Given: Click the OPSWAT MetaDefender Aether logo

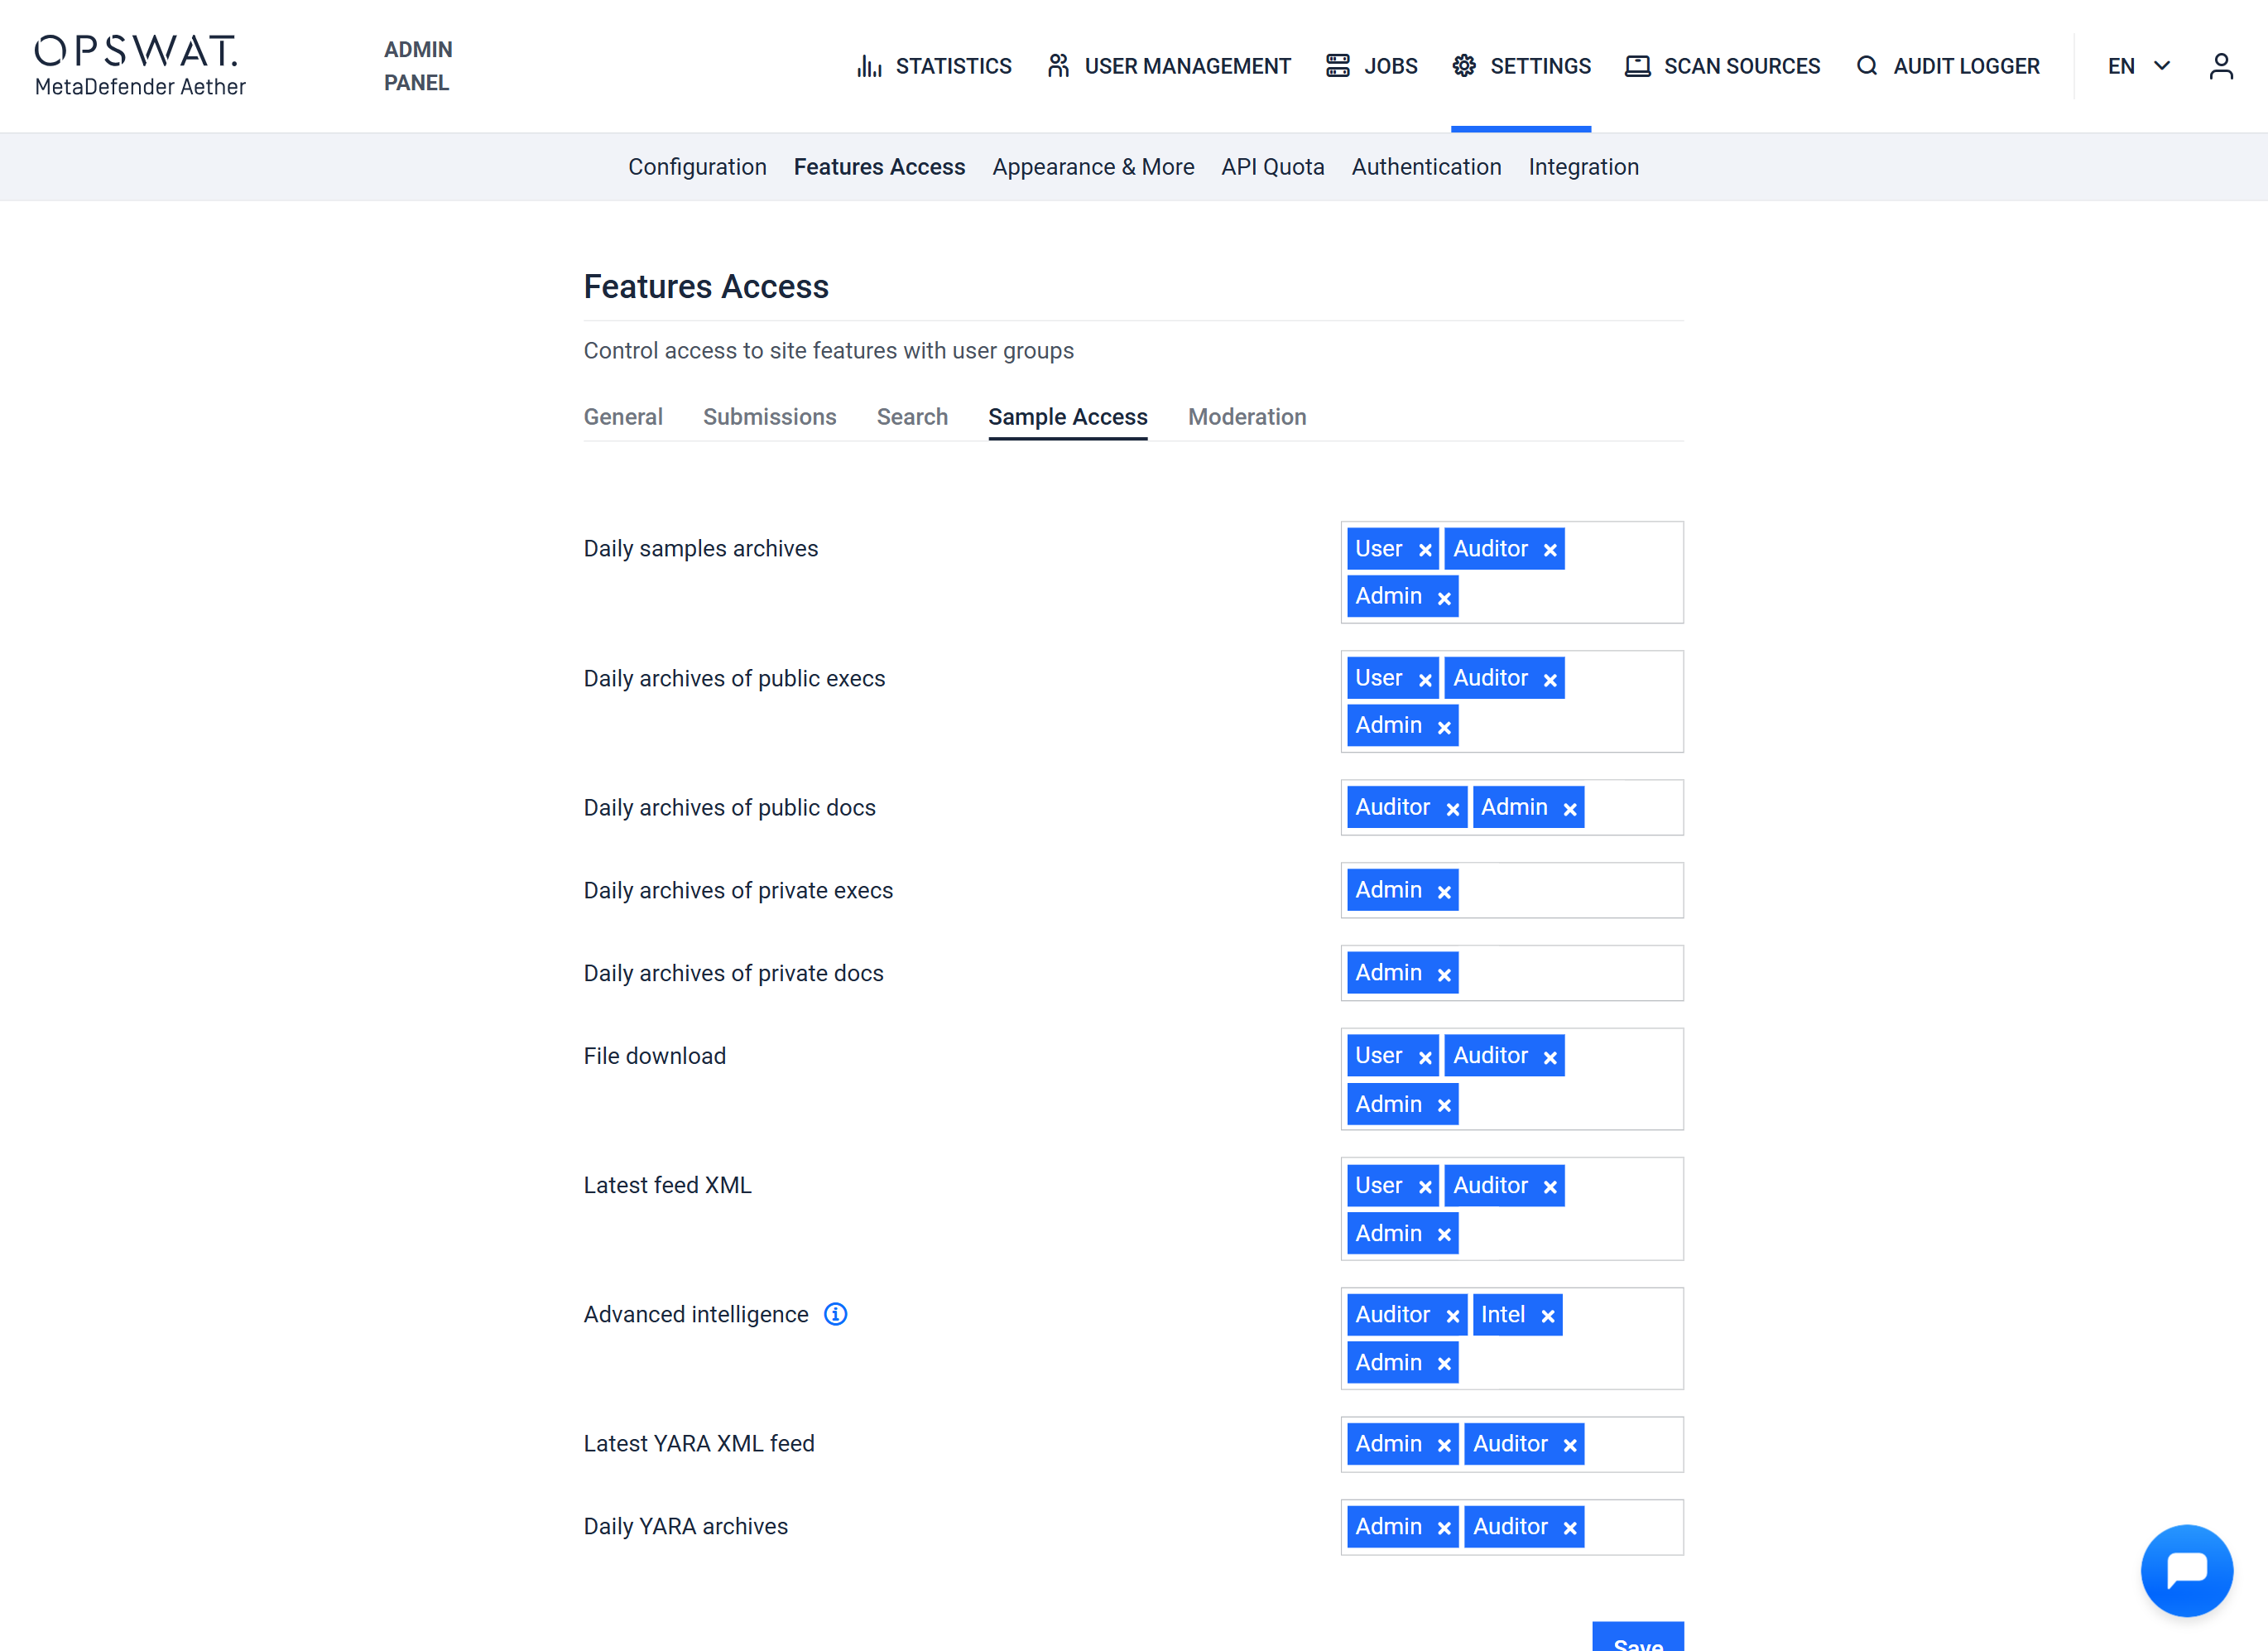Looking at the screenshot, I should [140, 66].
